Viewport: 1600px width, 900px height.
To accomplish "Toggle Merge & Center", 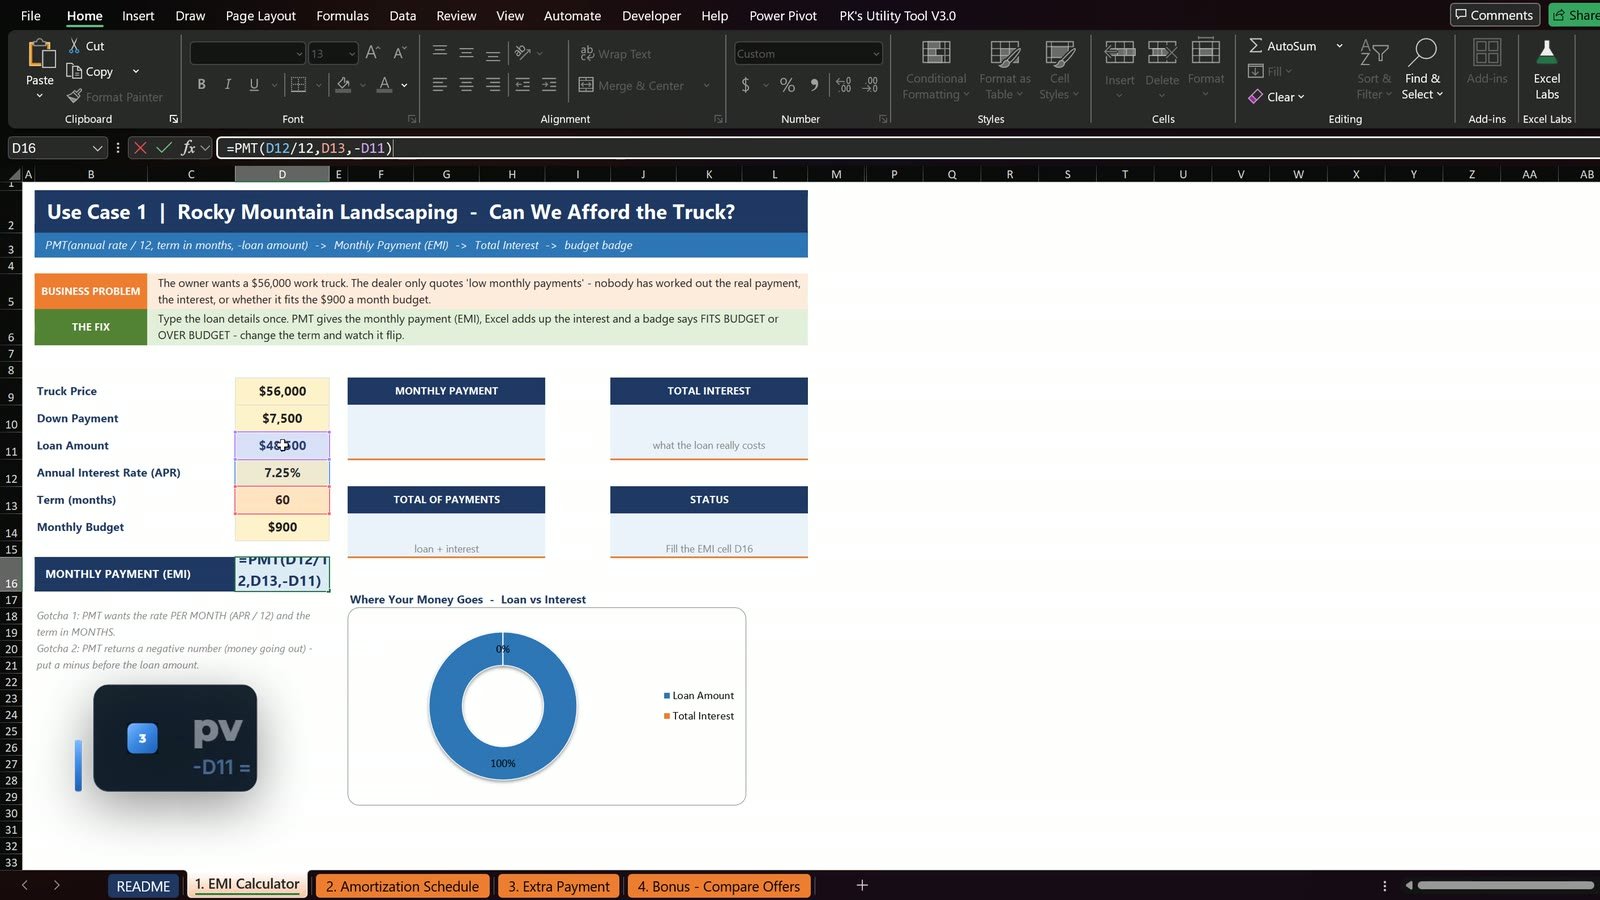I will tap(631, 85).
